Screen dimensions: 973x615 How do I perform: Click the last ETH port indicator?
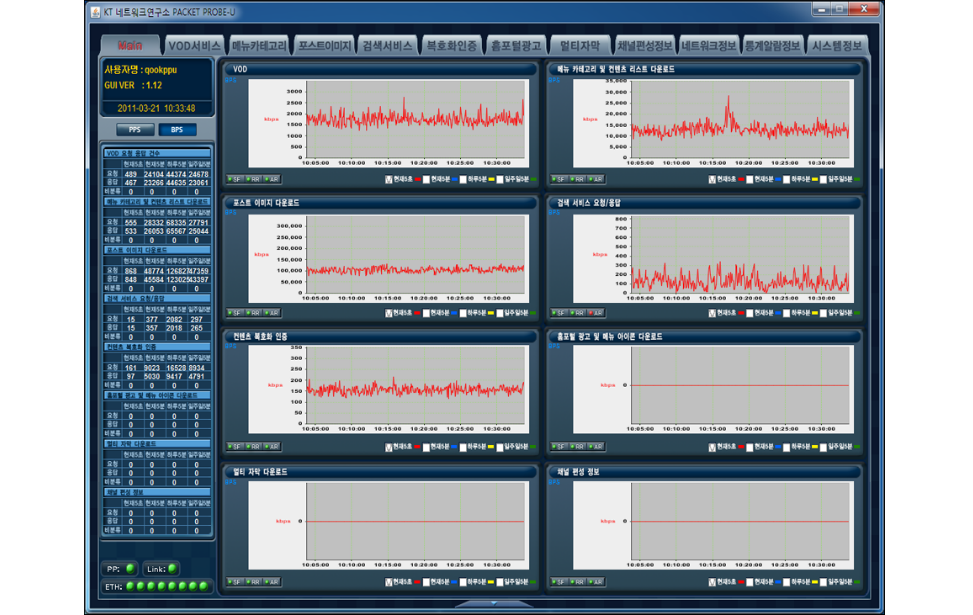tap(204, 586)
